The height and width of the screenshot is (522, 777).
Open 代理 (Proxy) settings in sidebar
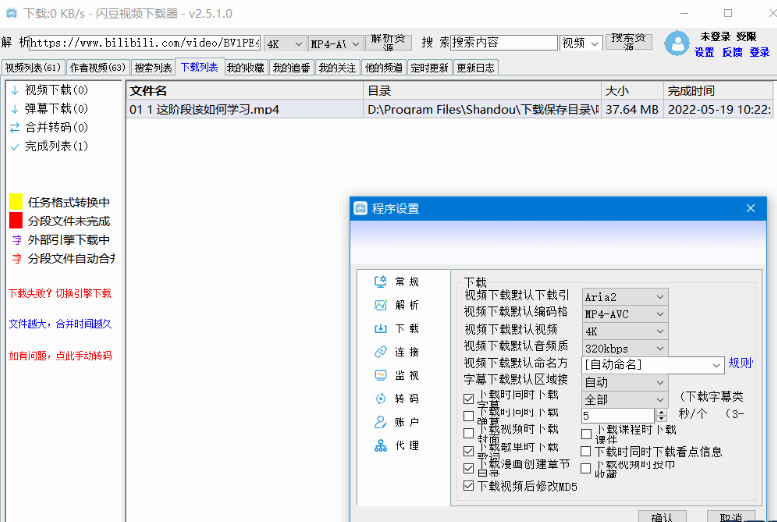pos(396,446)
